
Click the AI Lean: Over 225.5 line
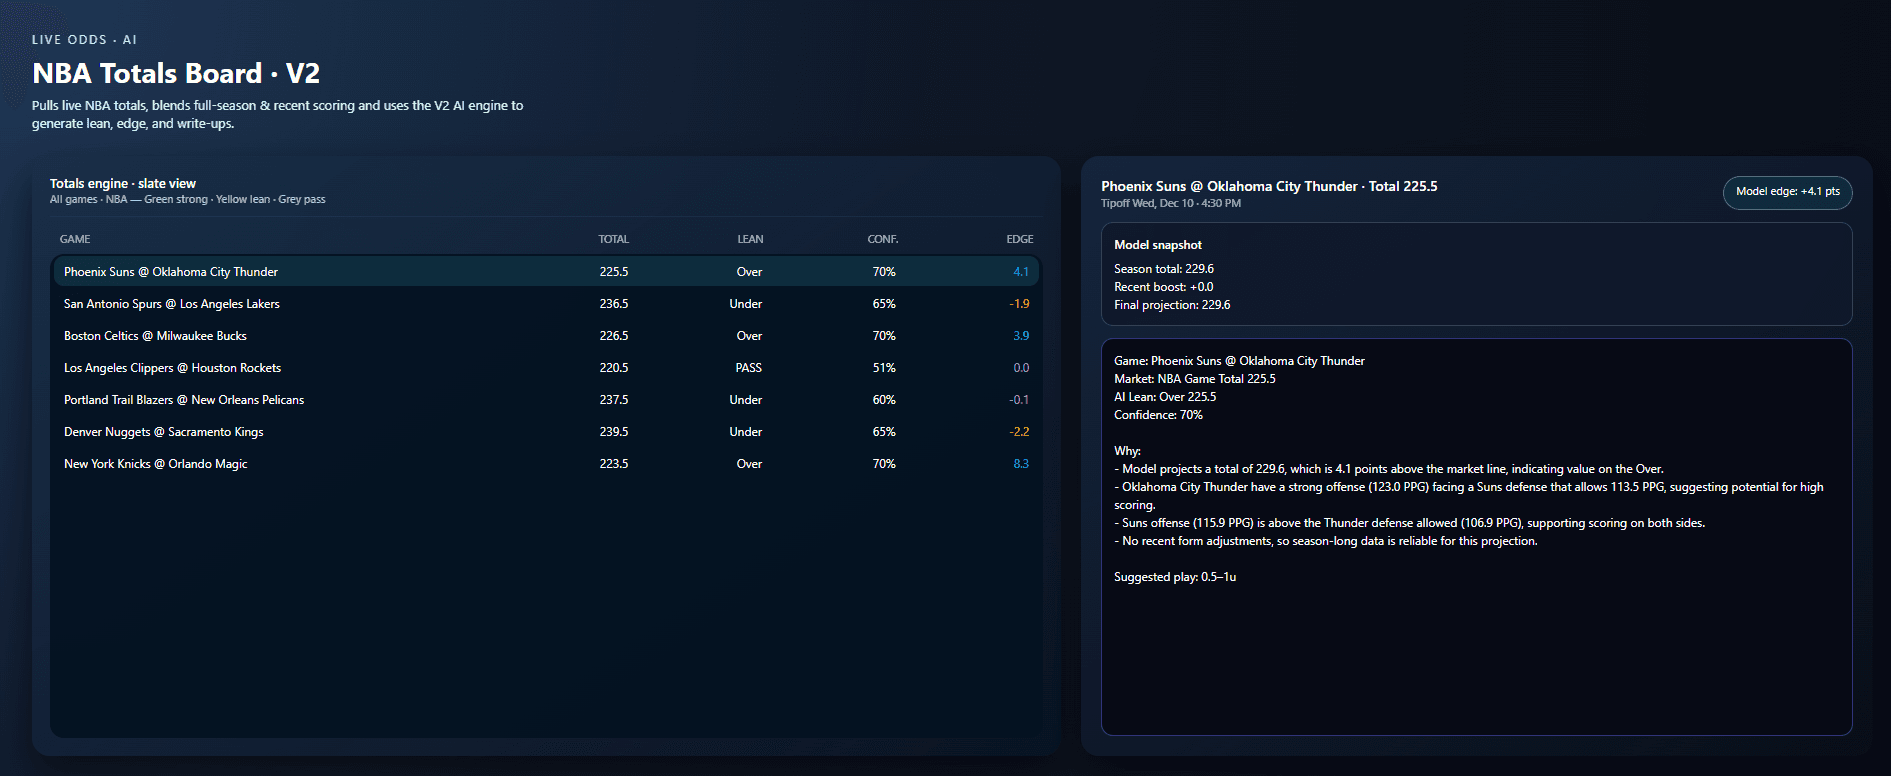(x=1165, y=397)
